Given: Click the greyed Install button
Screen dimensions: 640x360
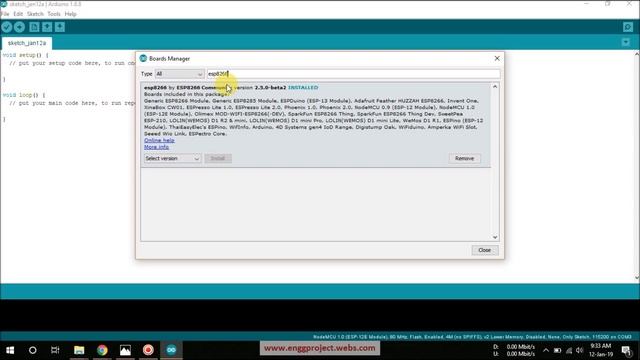Looking at the screenshot, I should point(218,158).
